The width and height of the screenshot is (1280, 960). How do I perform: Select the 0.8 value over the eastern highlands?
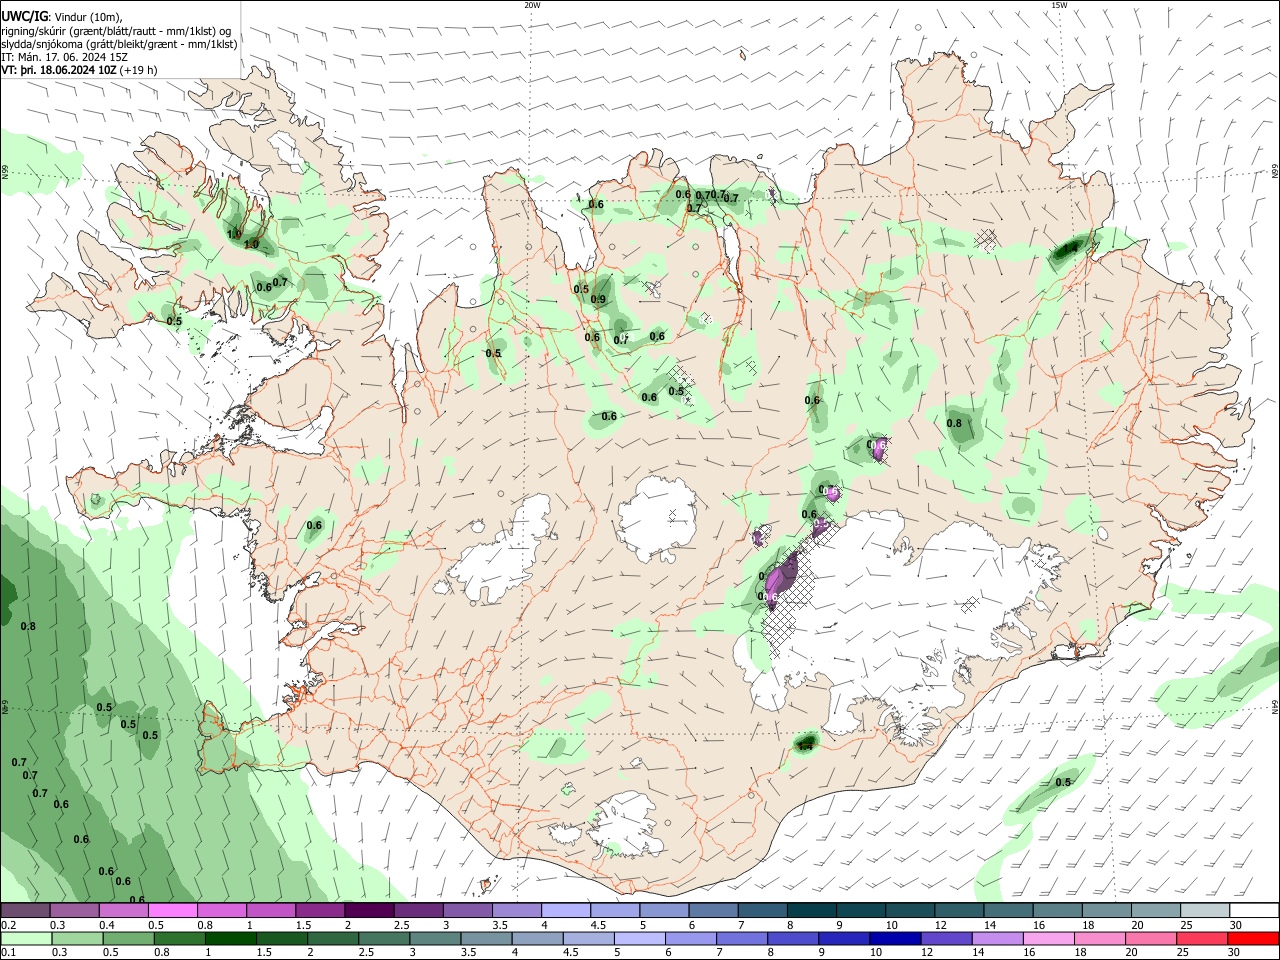point(954,423)
